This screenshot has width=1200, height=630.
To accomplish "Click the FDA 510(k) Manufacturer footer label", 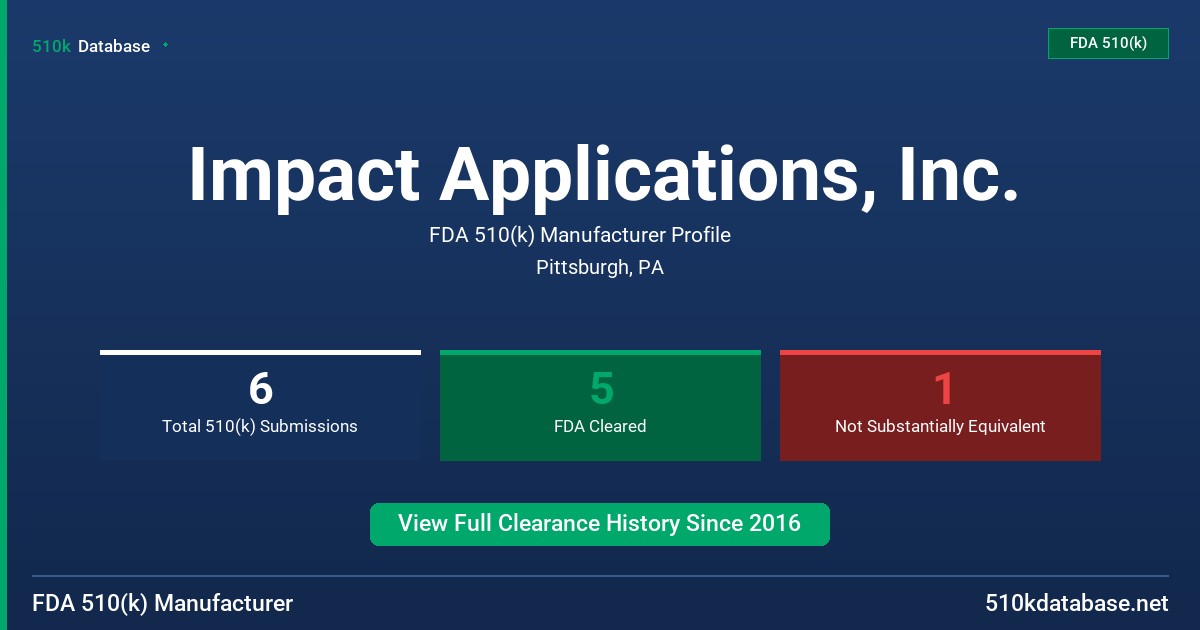I will tap(163, 603).
